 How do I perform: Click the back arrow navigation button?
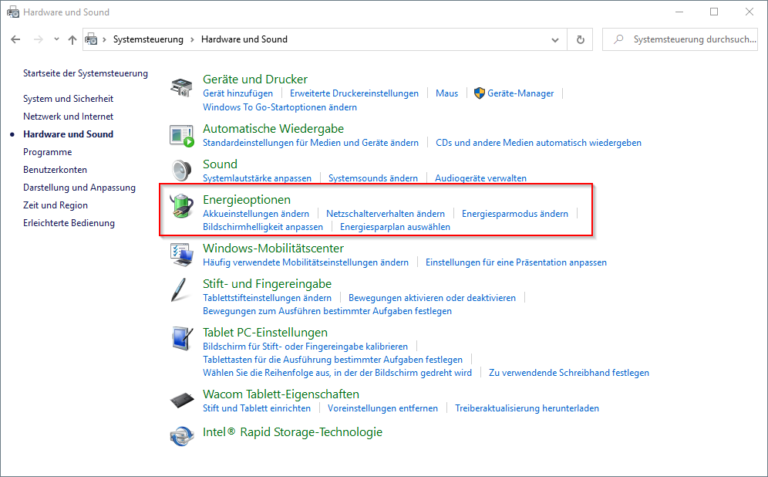(16, 40)
